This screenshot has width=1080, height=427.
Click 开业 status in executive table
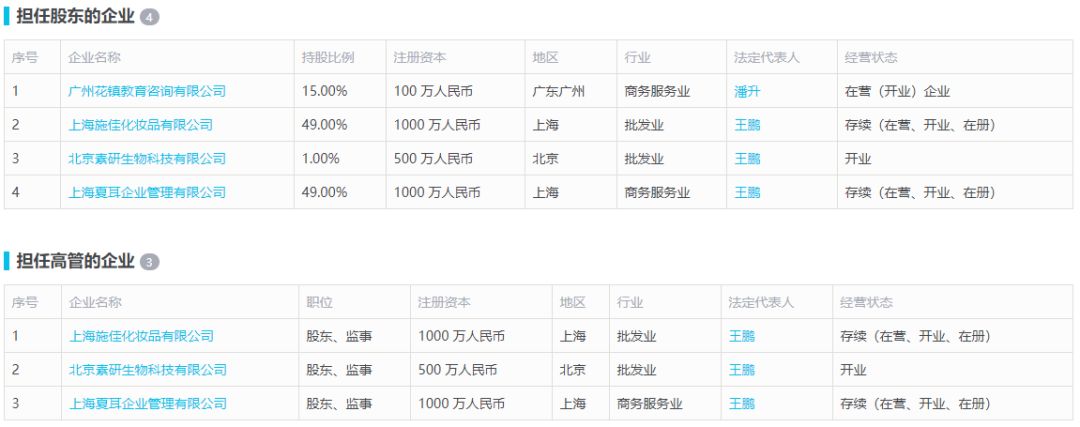pyautogui.click(x=853, y=370)
